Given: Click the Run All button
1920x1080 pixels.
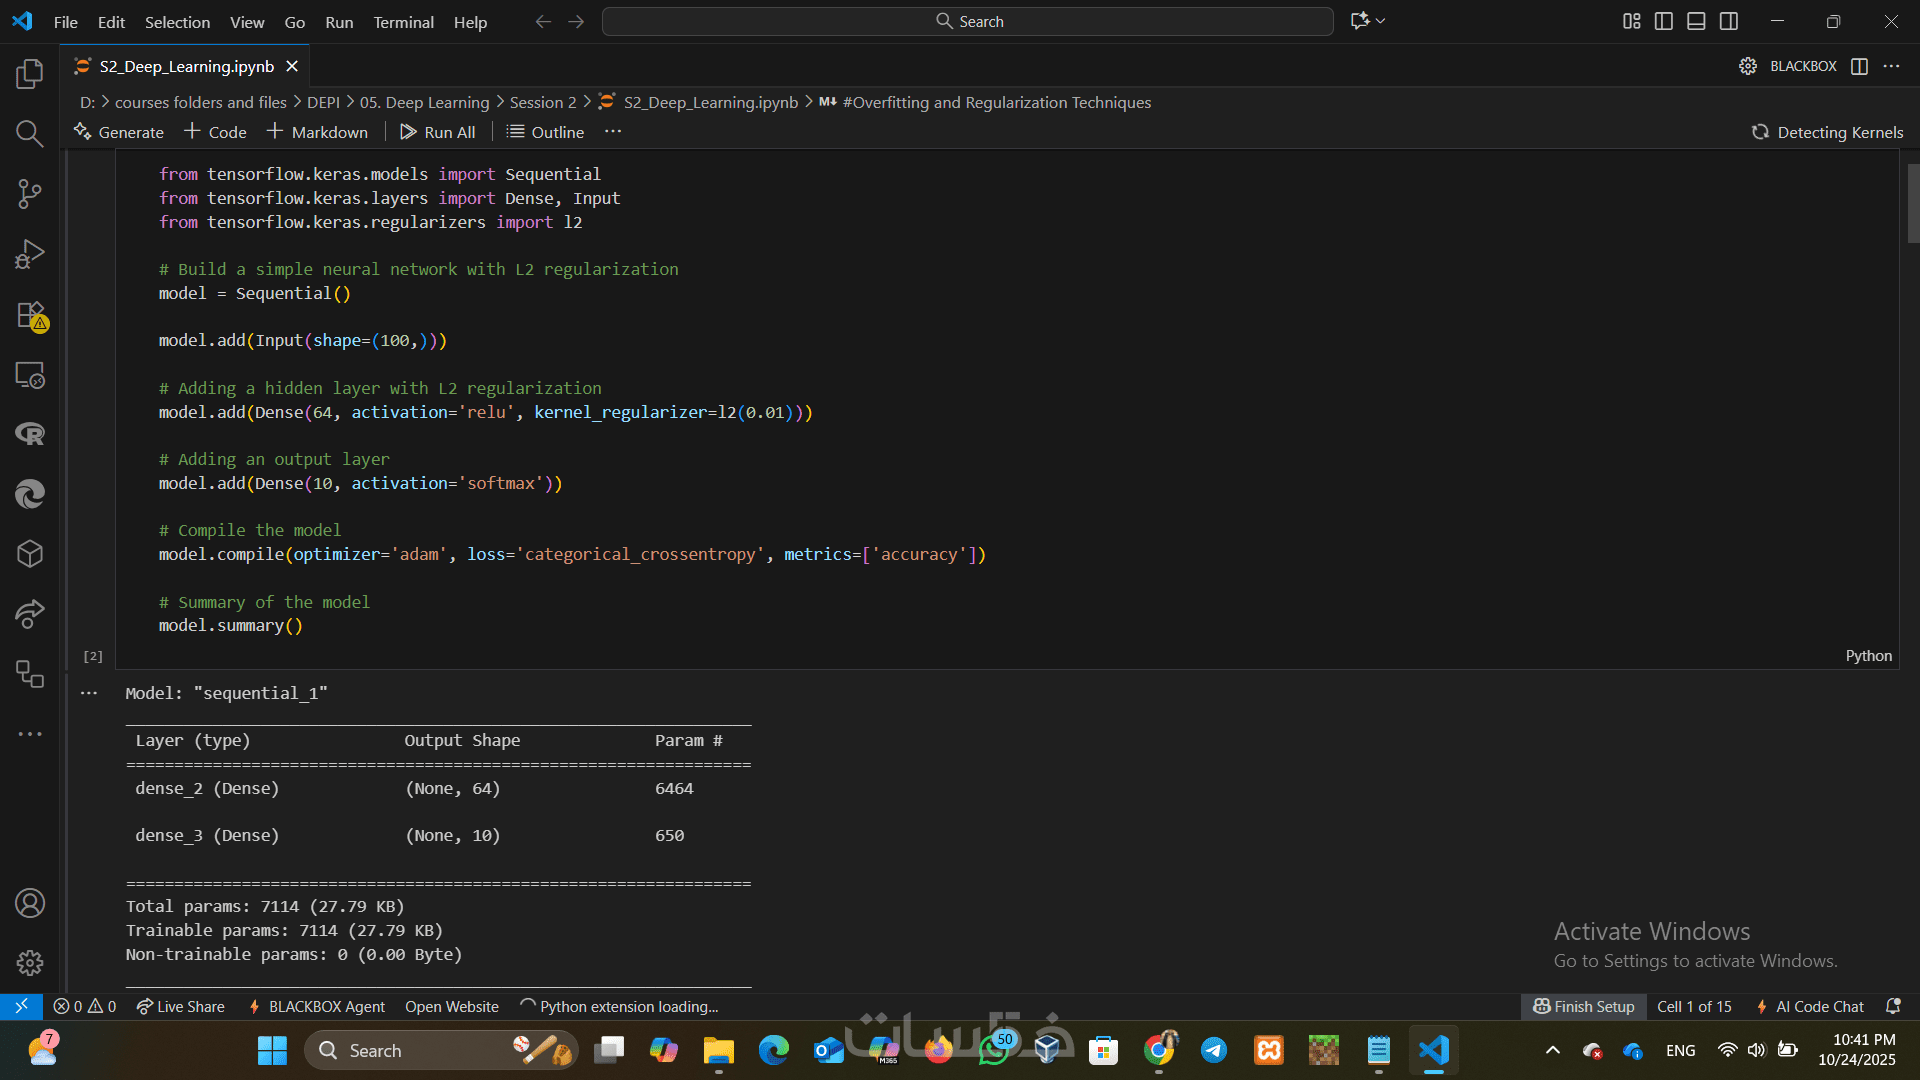Looking at the screenshot, I should click(437, 132).
